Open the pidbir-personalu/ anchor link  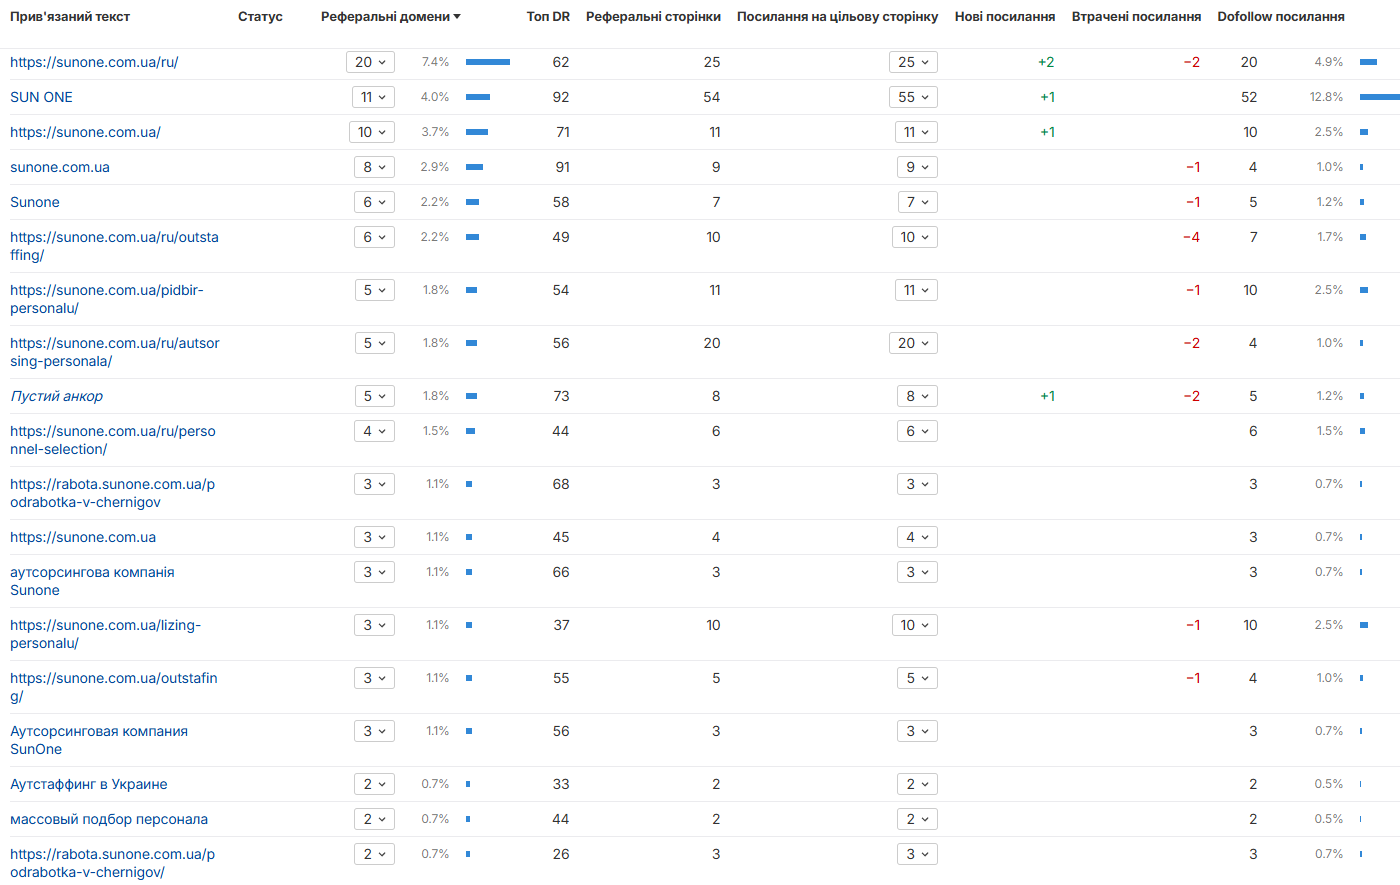(x=107, y=299)
